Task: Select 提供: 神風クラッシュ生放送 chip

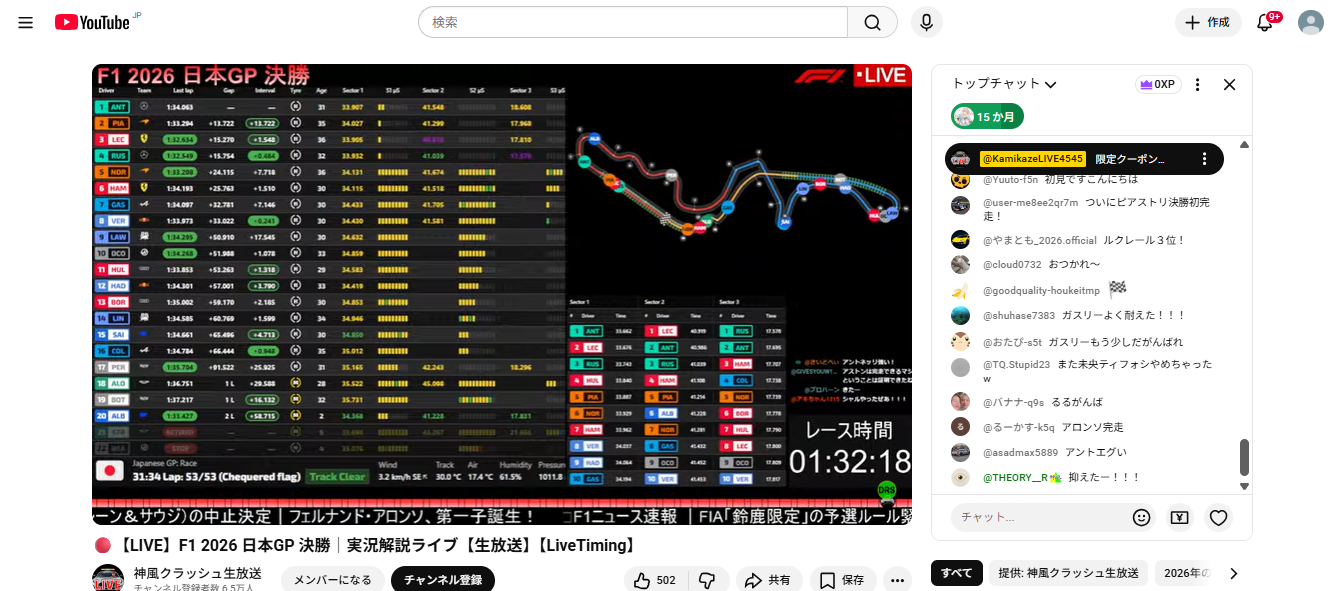Action: pyautogui.click(x=1070, y=573)
